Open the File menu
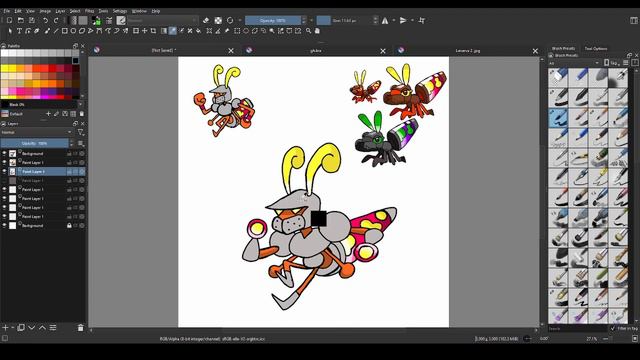Viewport: 640px width, 360px height. tap(7, 11)
